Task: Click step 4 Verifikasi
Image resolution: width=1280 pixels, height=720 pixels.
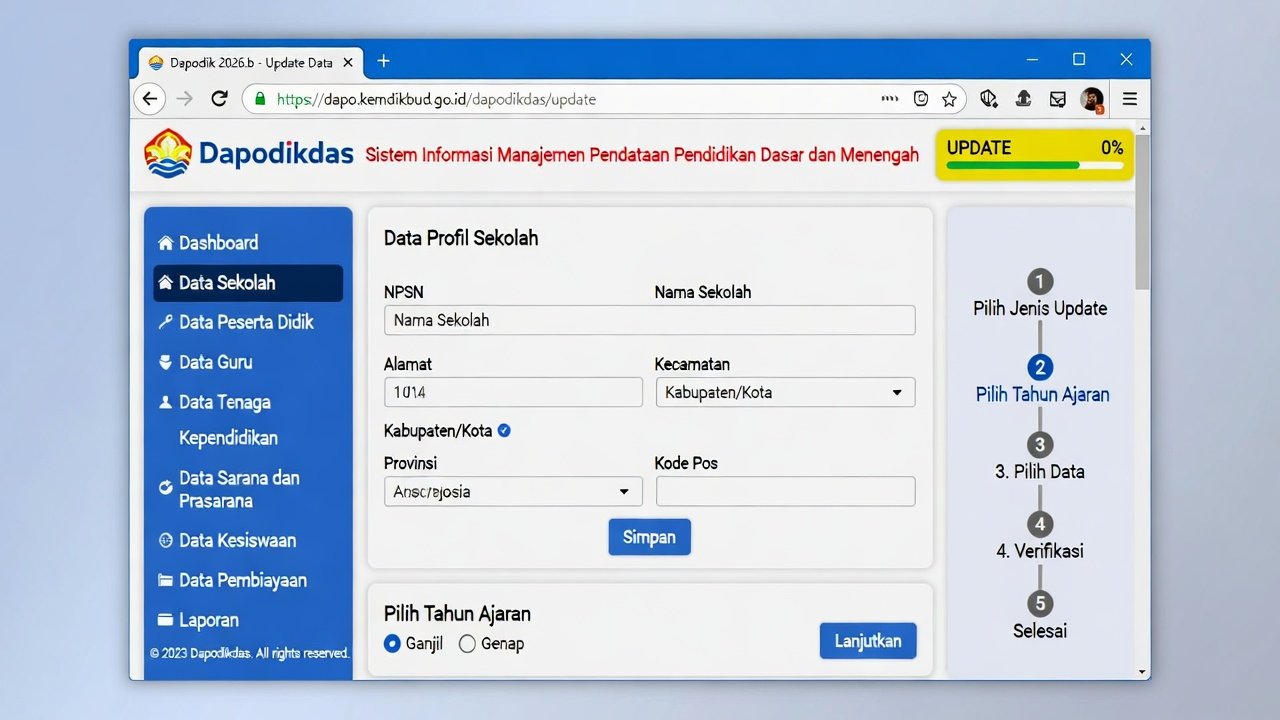Action: click(x=1040, y=537)
